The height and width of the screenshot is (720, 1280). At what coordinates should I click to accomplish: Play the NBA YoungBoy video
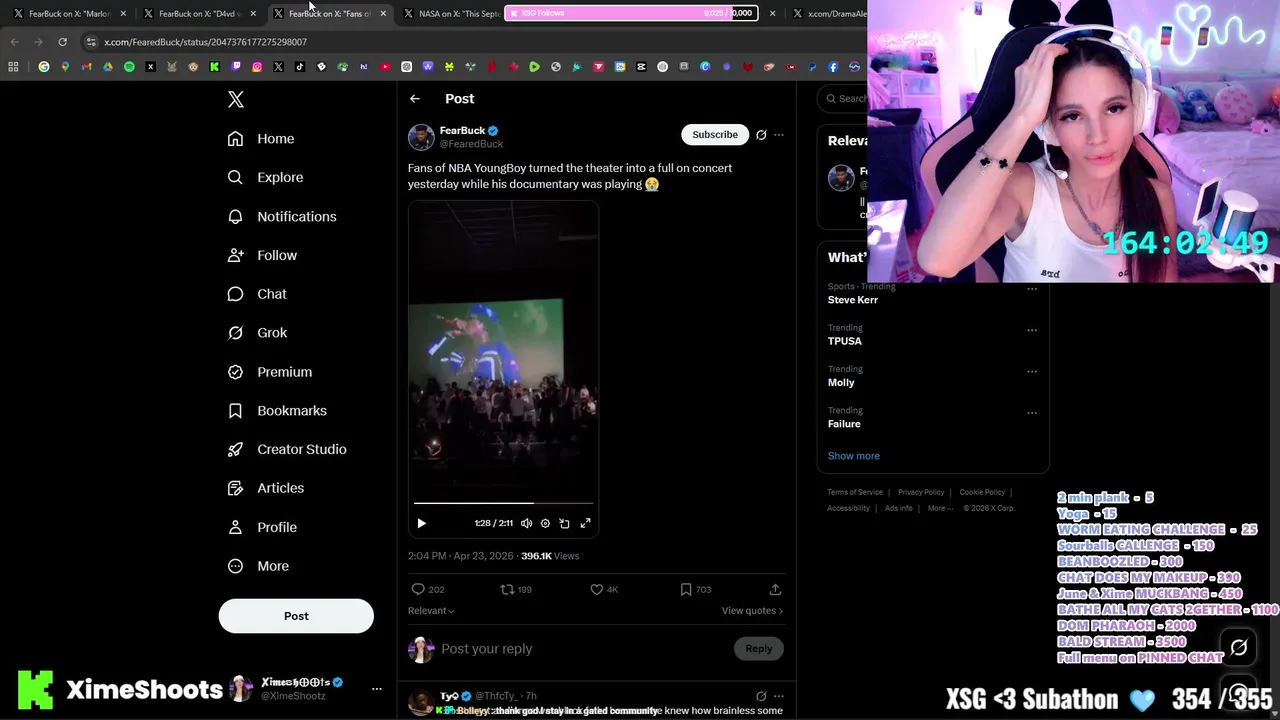pos(421,523)
